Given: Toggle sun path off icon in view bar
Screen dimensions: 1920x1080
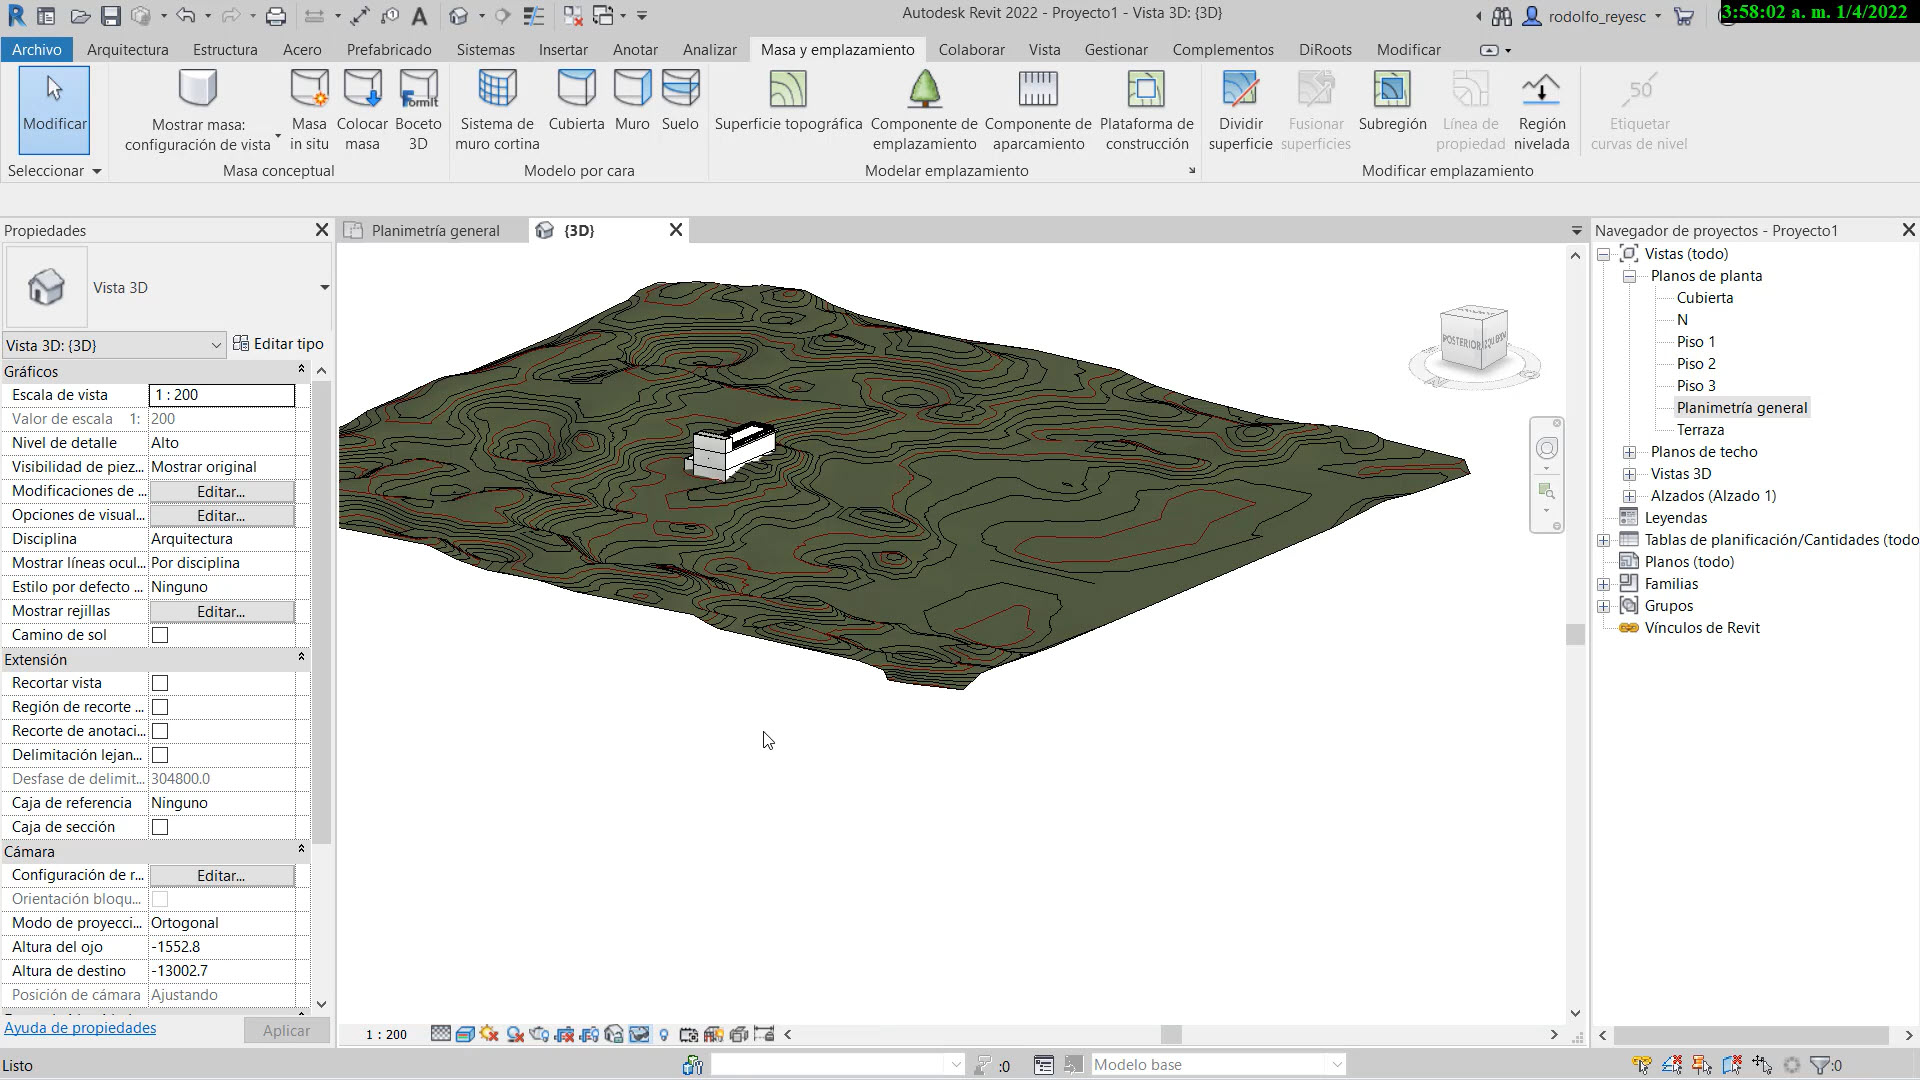Looking at the screenshot, I should click(489, 1034).
